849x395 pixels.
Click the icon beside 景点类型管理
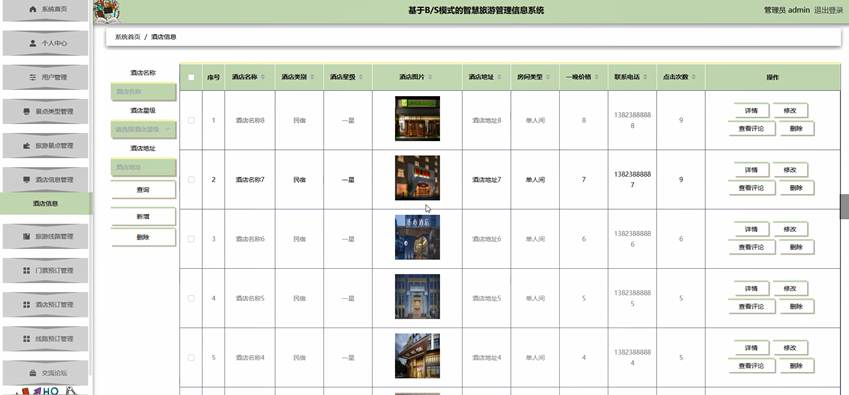(27, 111)
